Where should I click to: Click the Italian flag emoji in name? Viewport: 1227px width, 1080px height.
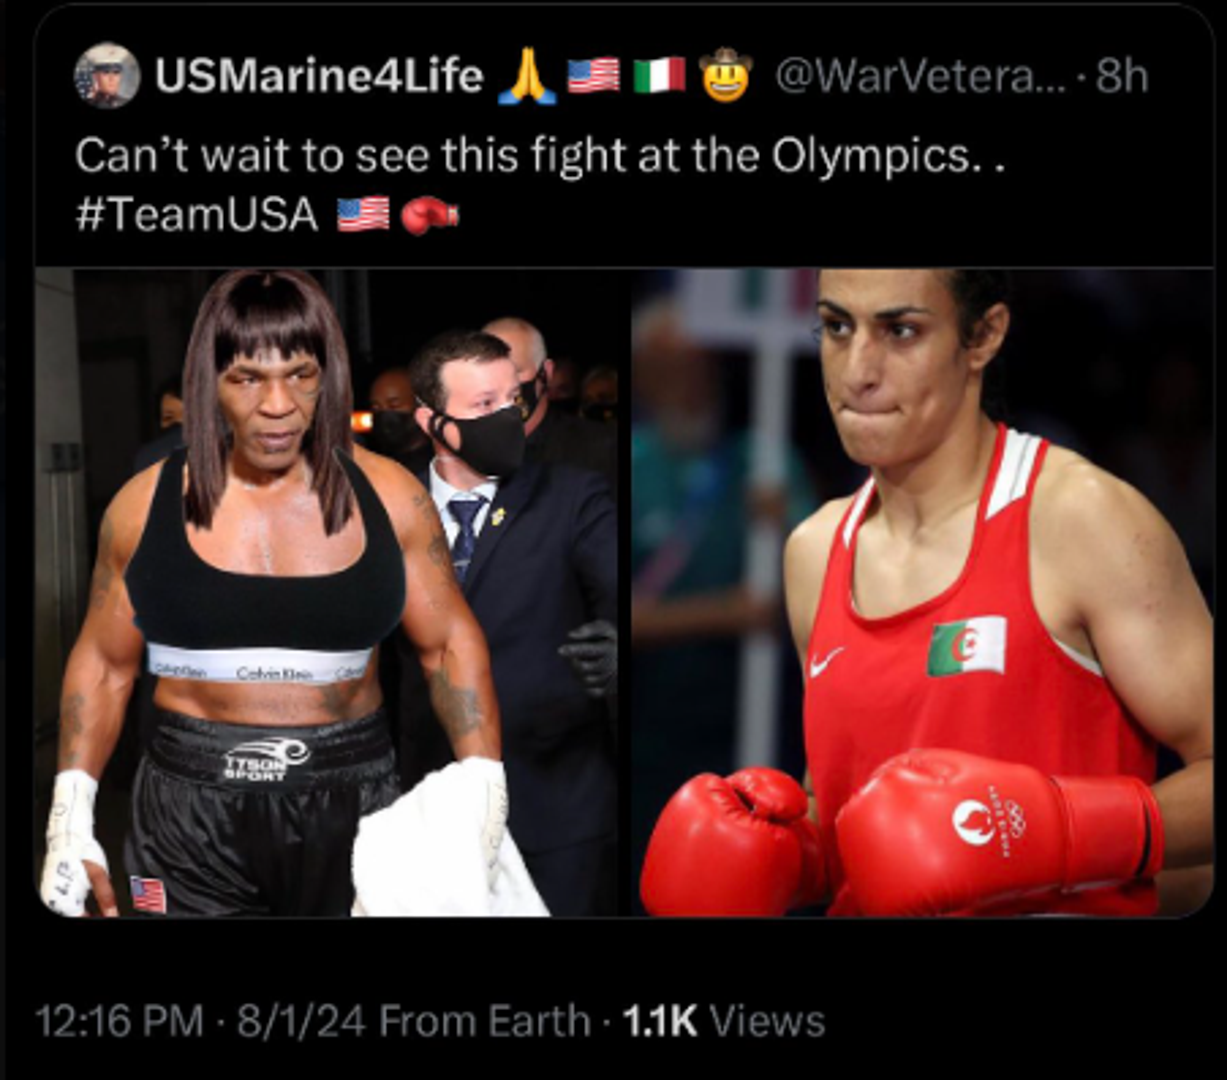[659, 76]
